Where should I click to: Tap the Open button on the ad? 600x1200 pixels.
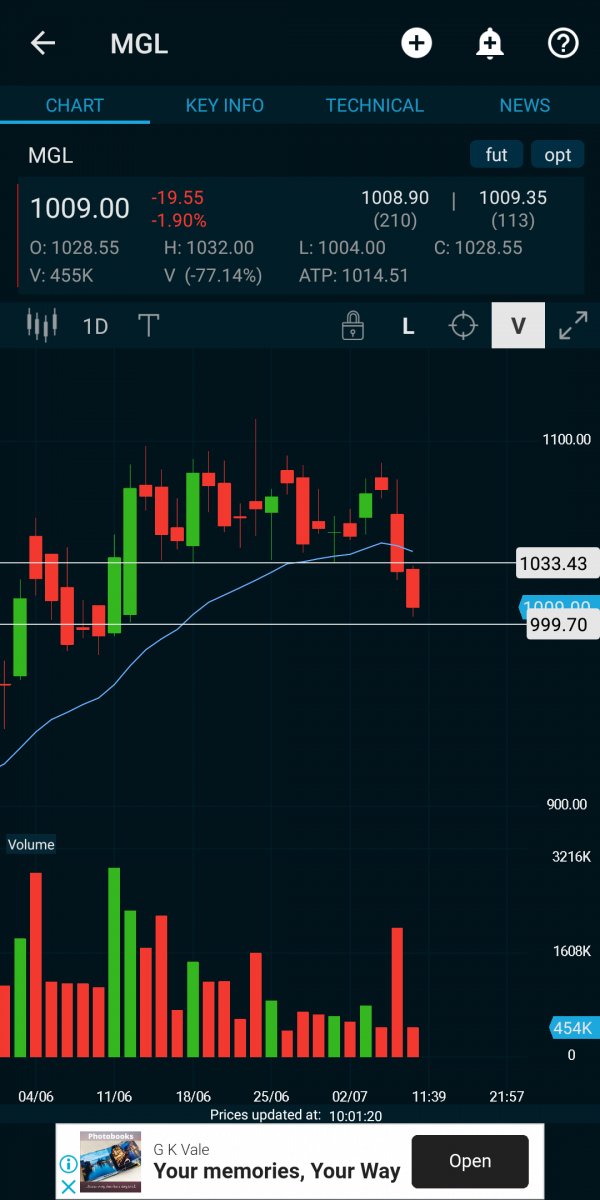(470, 1161)
